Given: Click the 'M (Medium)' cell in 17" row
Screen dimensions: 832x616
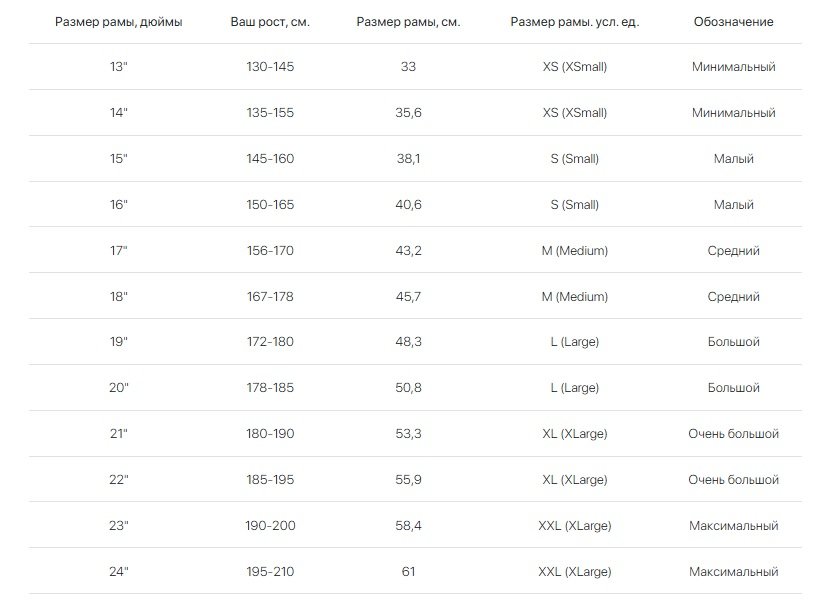Looking at the screenshot, I should pos(575,250).
